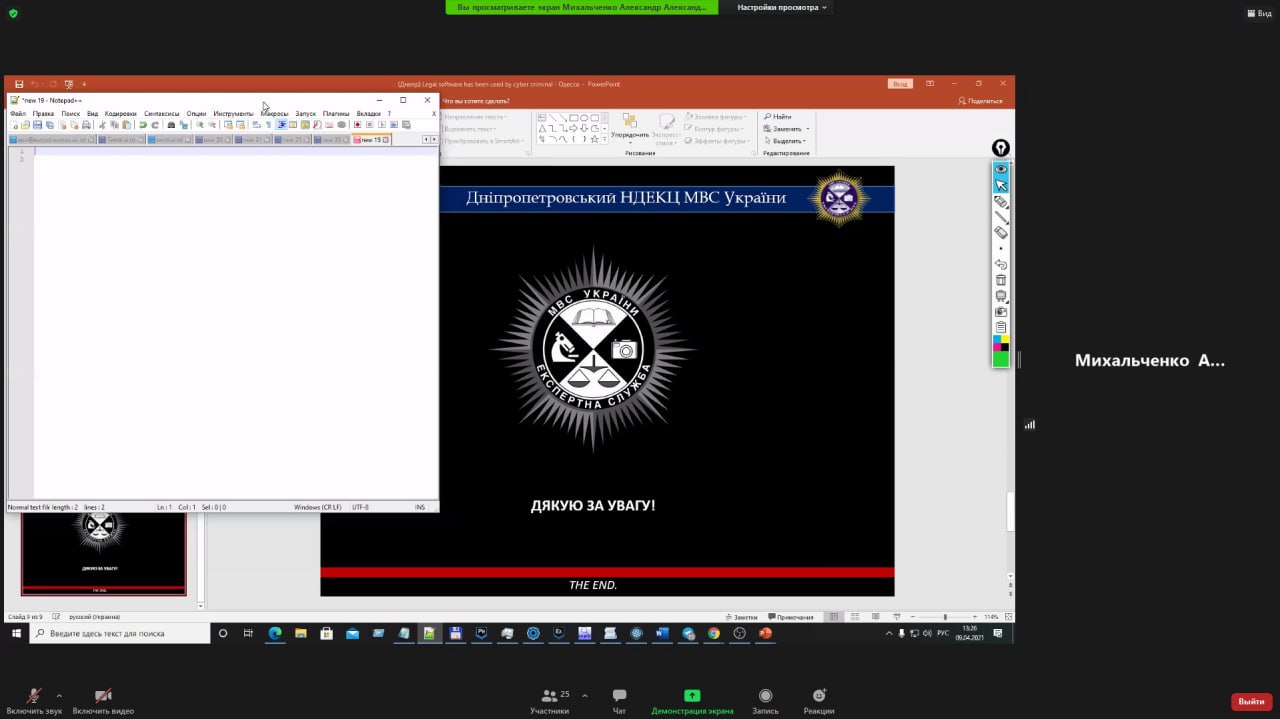Image resolution: width=1280 pixels, height=719 pixels.
Task: Start recording with Запись button
Action: coord(765,702)
